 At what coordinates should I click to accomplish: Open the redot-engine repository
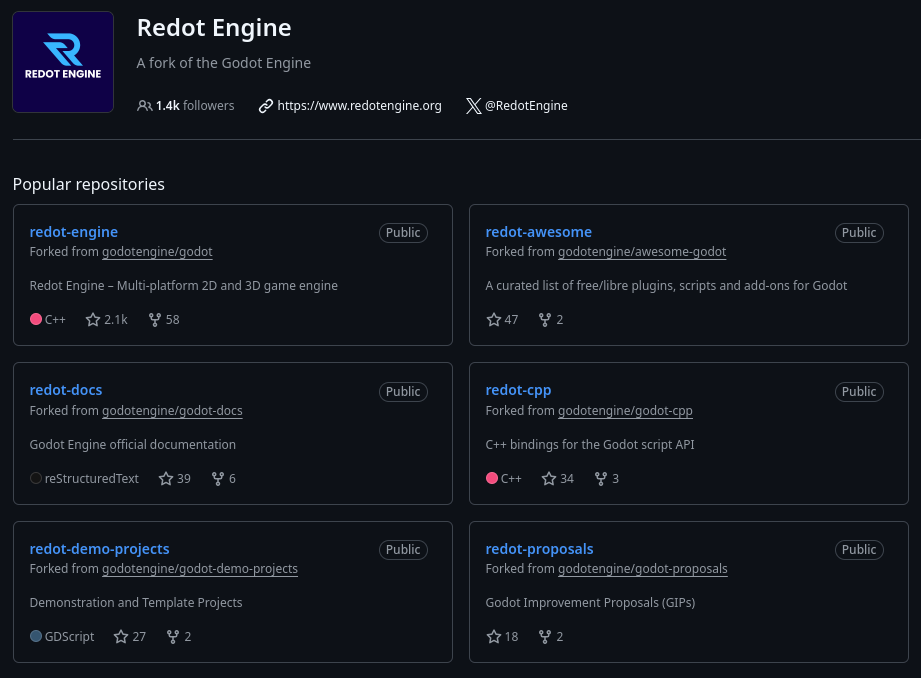pyautogui.click(x=73, y=232)
